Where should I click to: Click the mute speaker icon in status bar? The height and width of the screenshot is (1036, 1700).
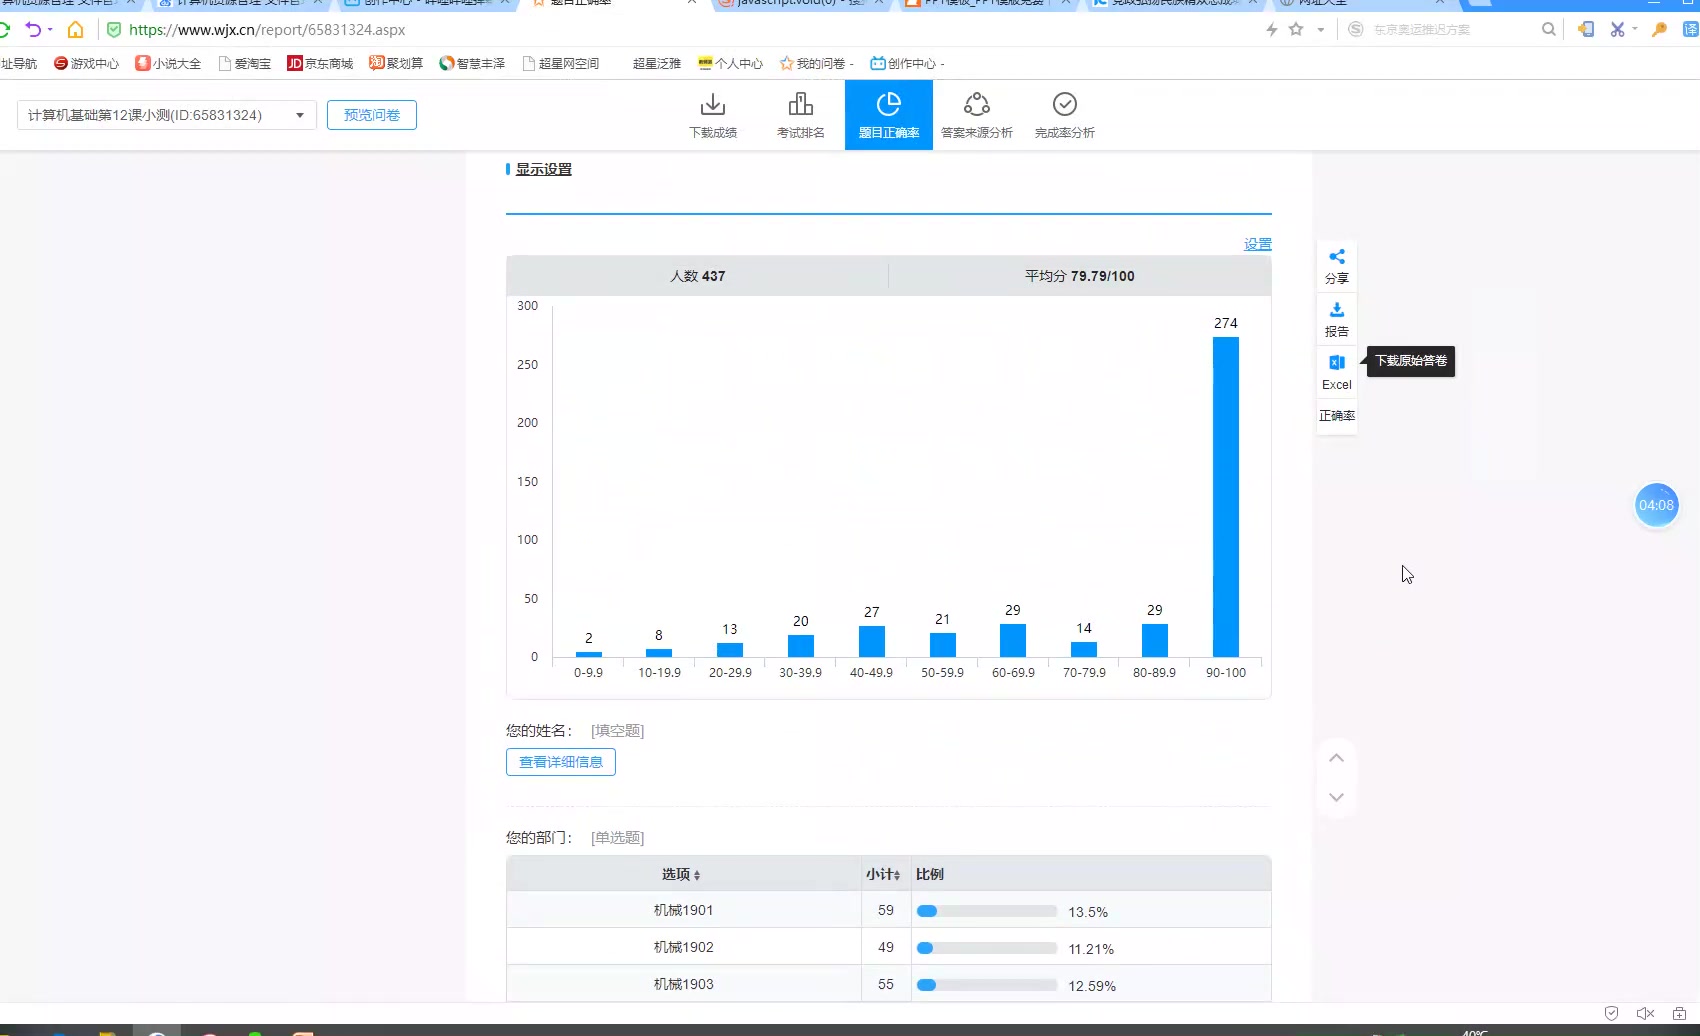(1645, 1013)
